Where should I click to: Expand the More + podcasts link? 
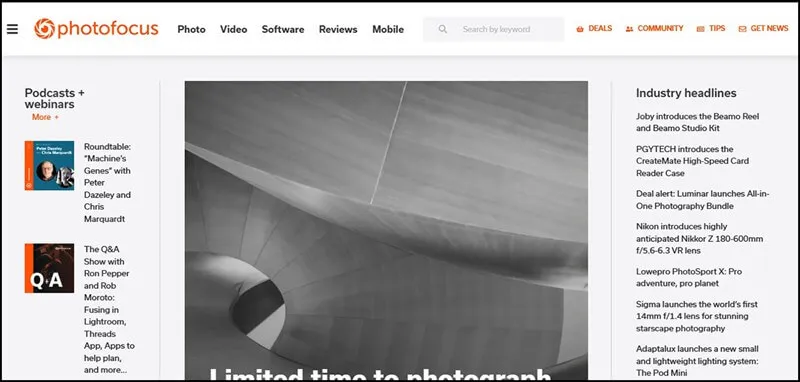coord(45,117)
